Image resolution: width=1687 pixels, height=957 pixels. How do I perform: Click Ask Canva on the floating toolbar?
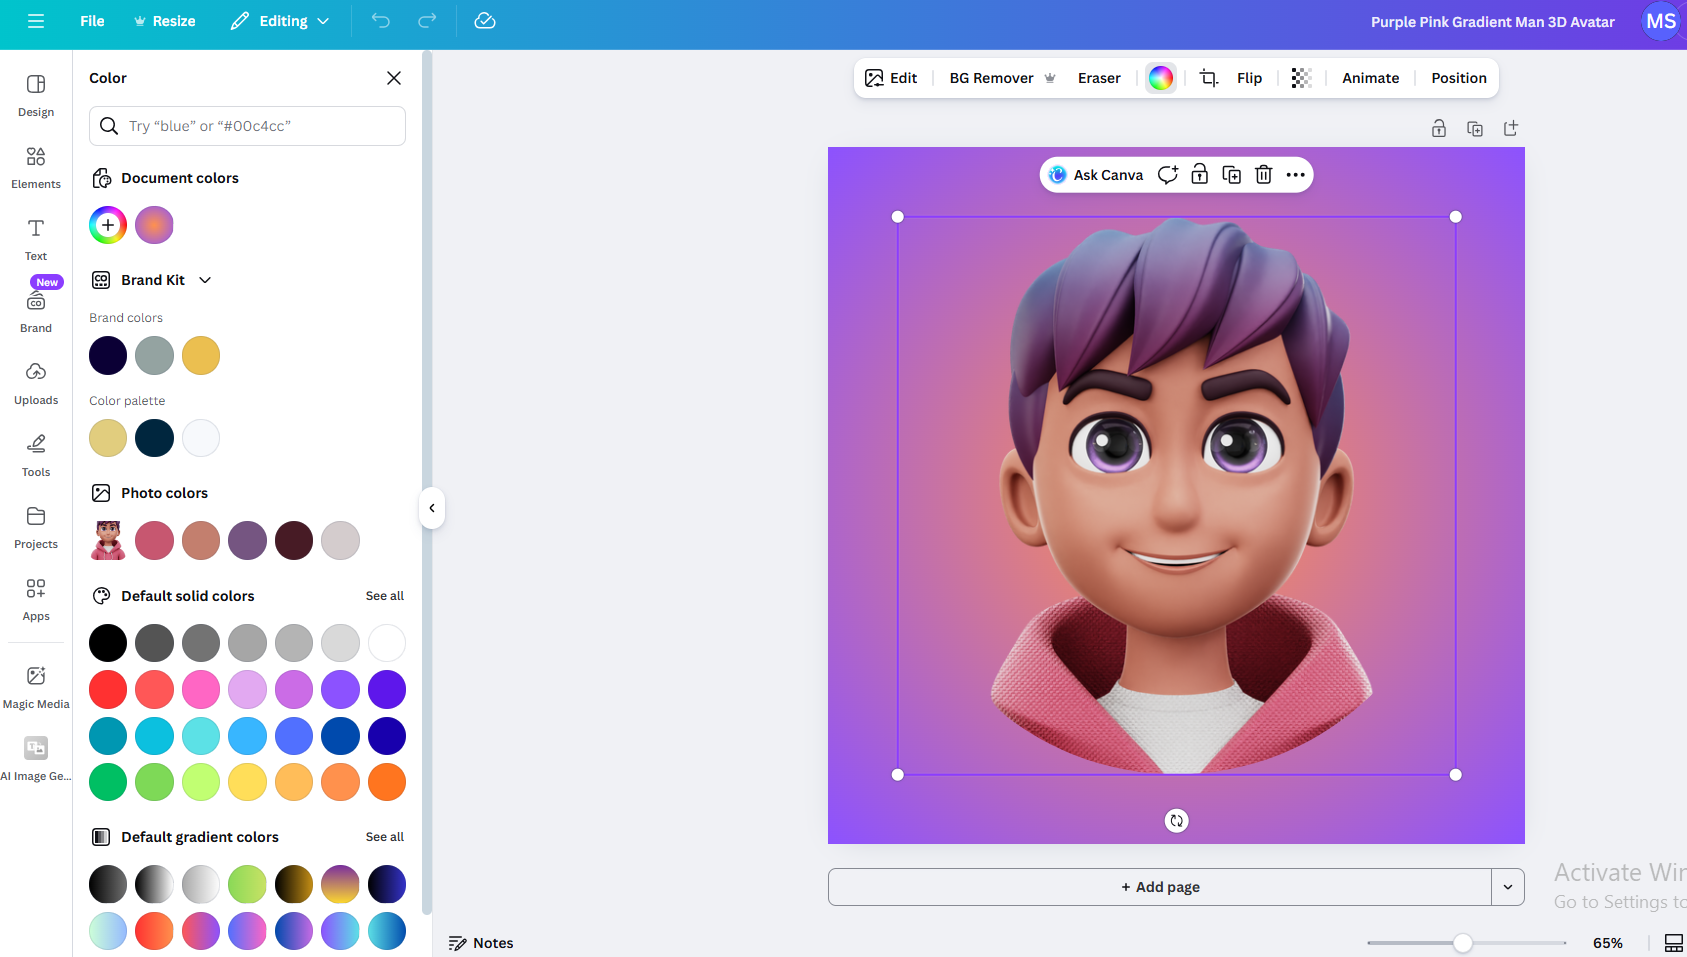1095,175
